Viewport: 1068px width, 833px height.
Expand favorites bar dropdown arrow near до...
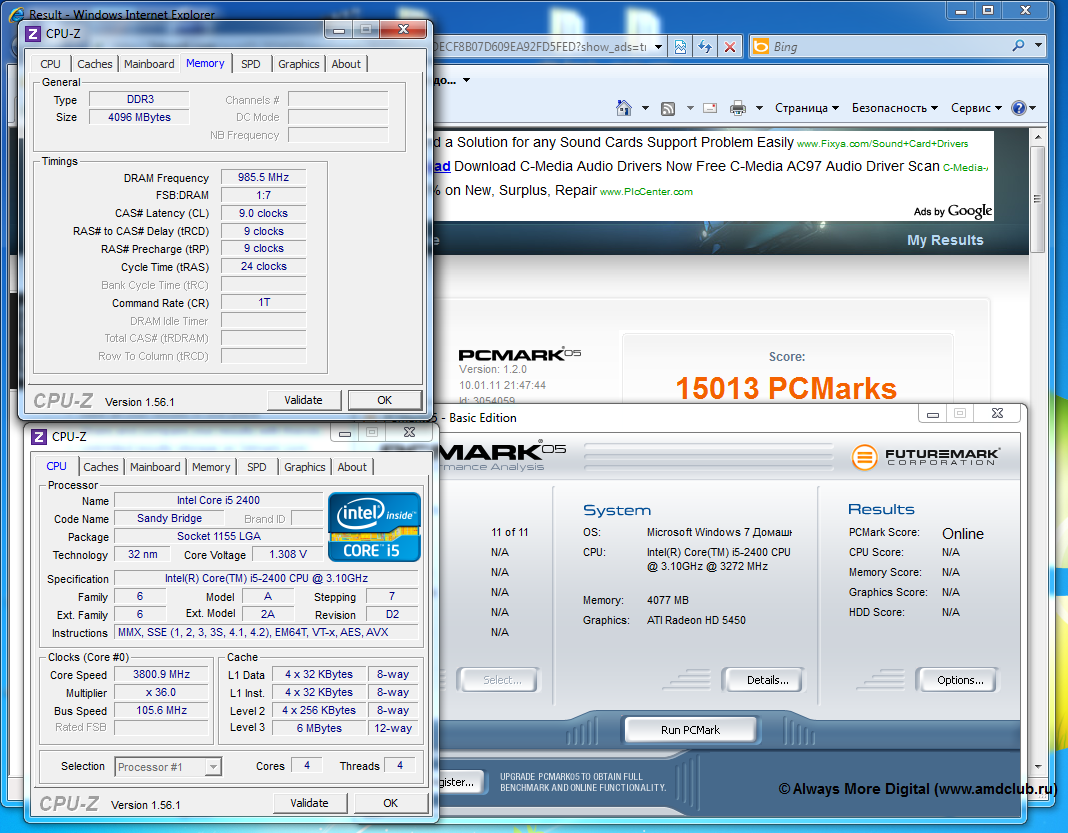point(467,80)
